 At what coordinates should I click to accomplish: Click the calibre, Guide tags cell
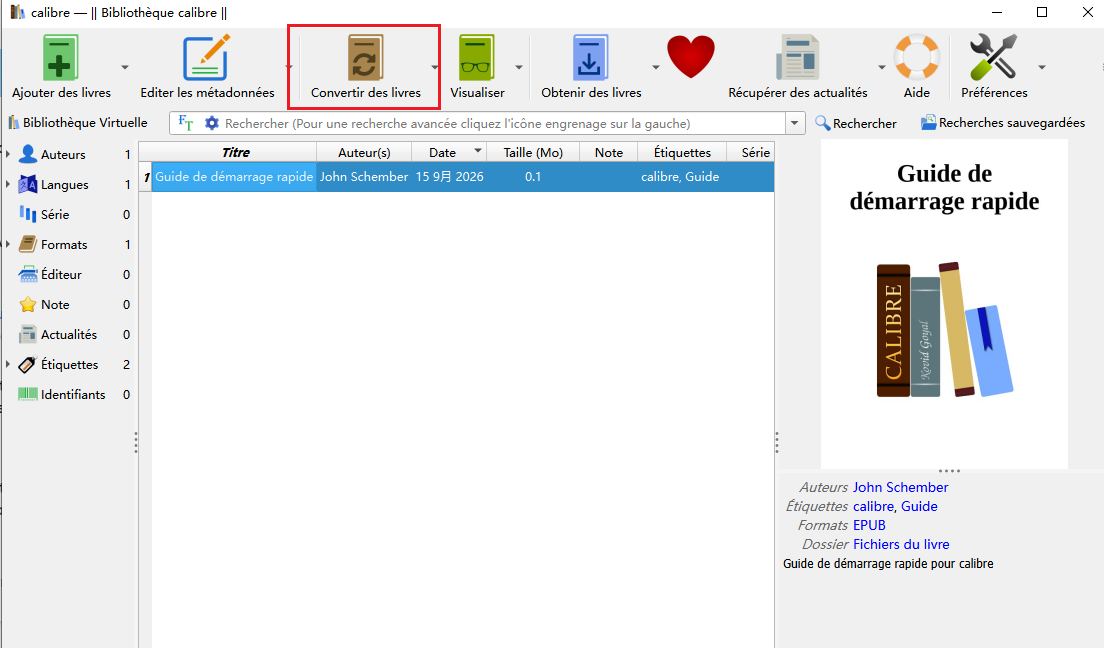click(x=680, y=177)
